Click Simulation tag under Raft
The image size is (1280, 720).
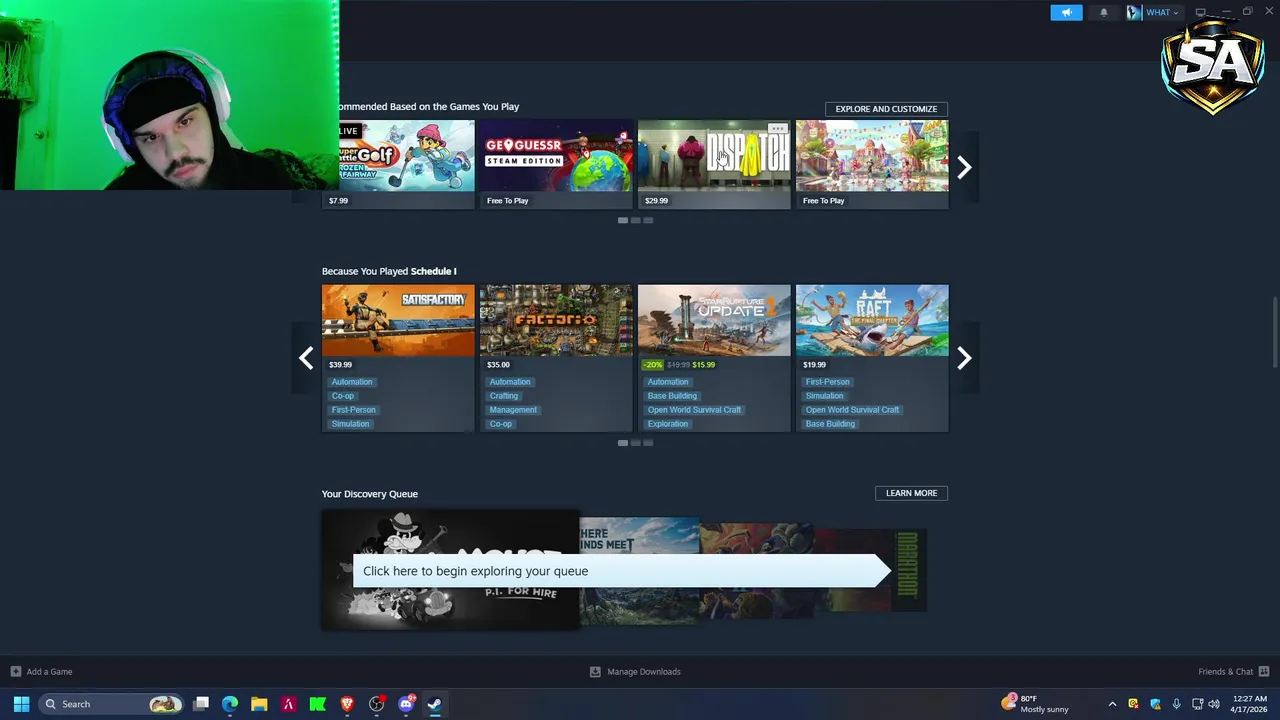(825, 396)
